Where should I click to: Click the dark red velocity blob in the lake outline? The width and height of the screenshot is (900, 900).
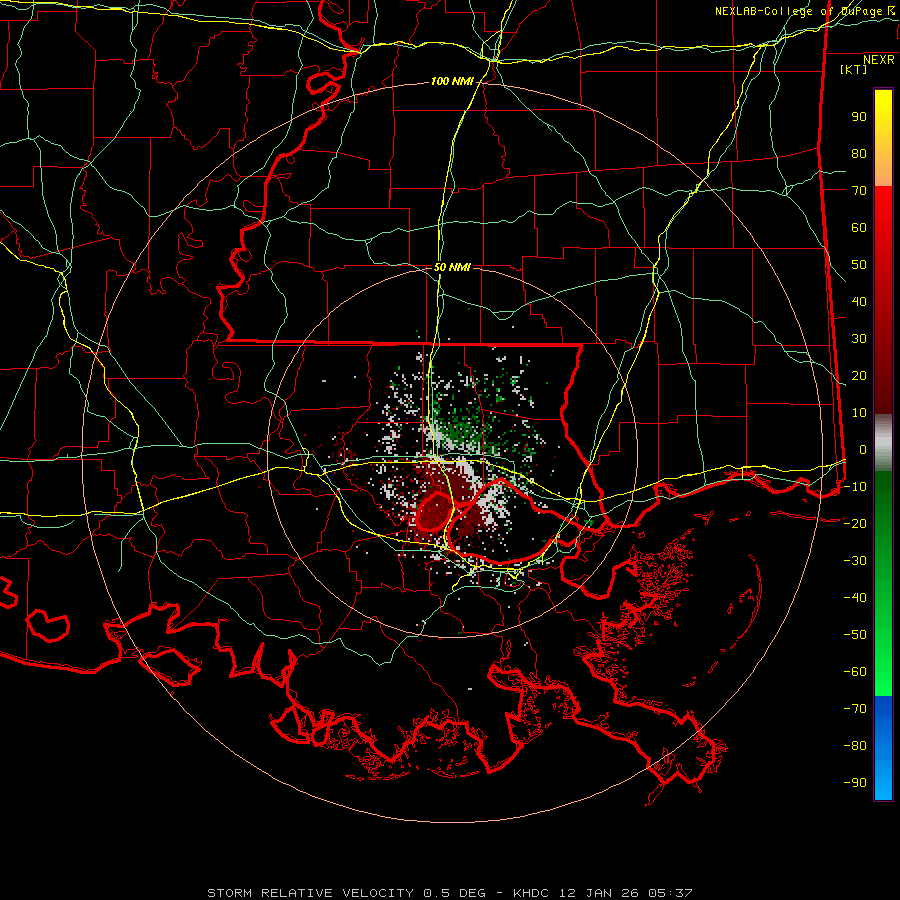click(435, 512)
